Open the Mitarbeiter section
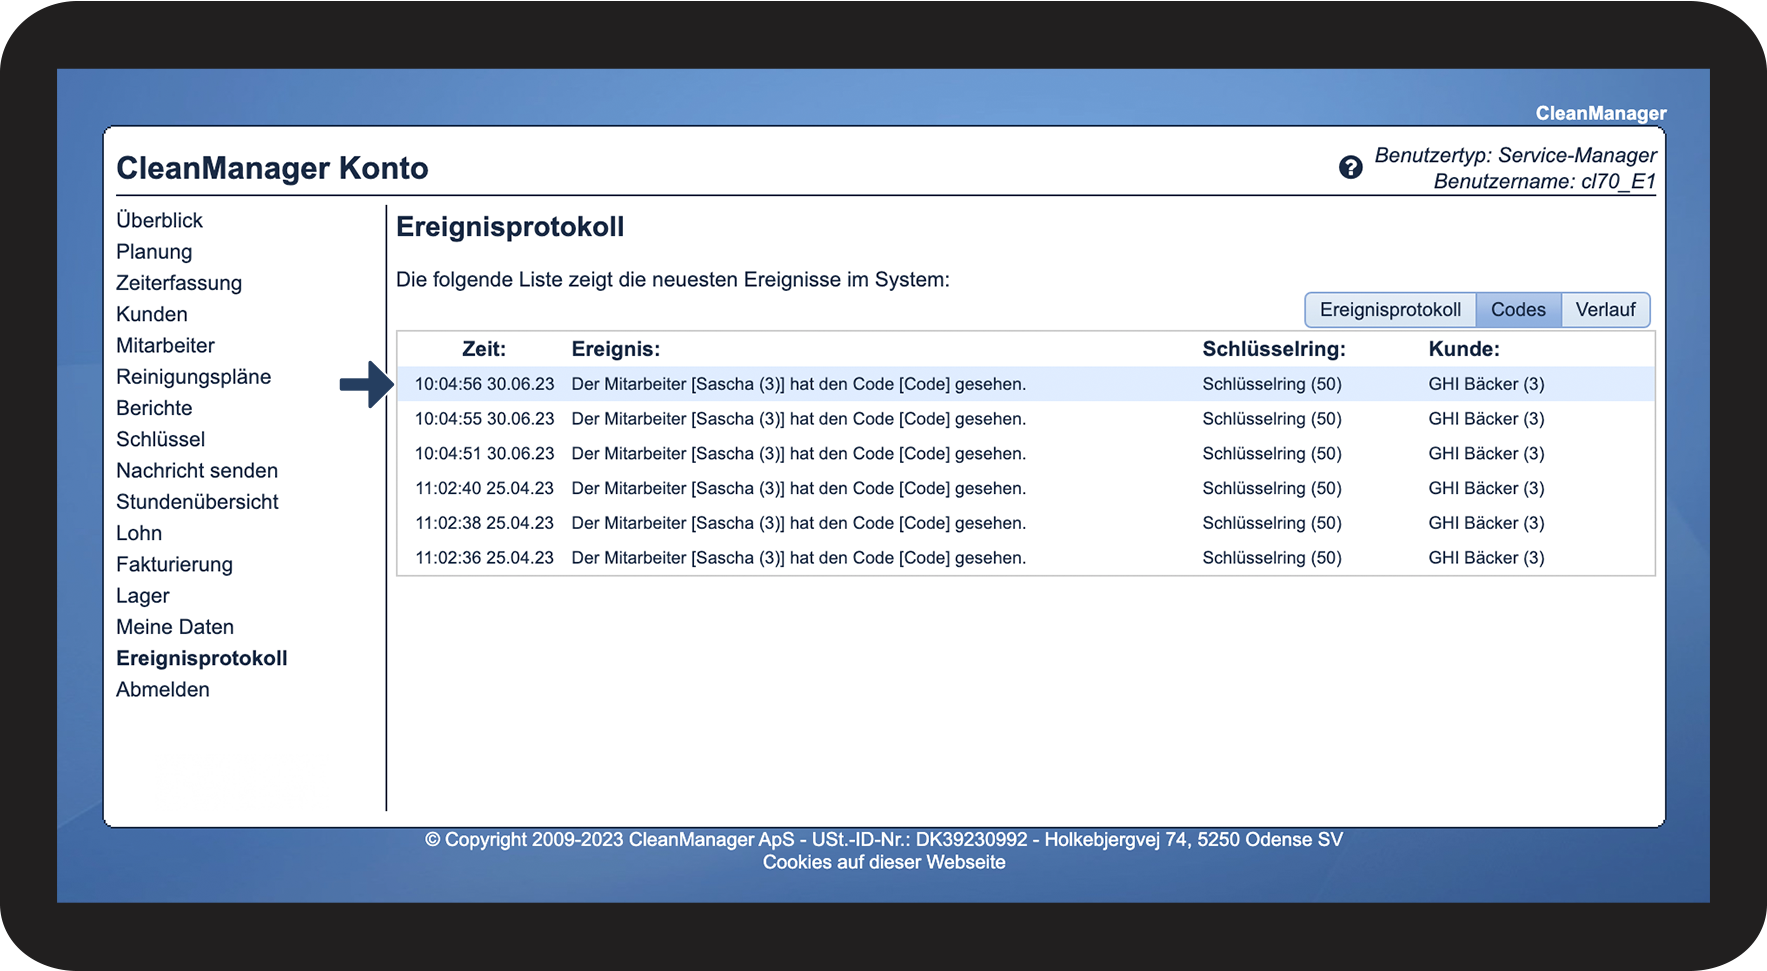1767x971 pixels. [165, 345]
